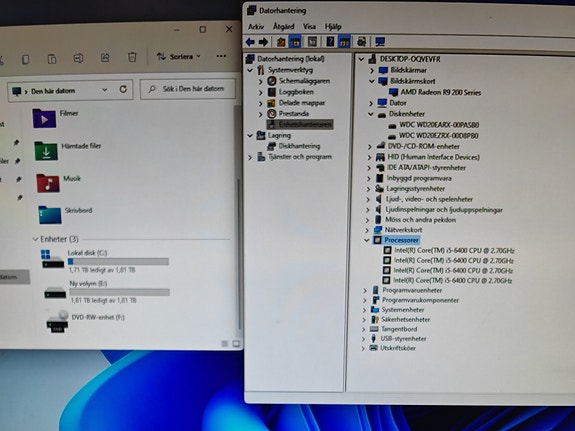Click the share icon in Explorer toolbar

click(105, 58)
